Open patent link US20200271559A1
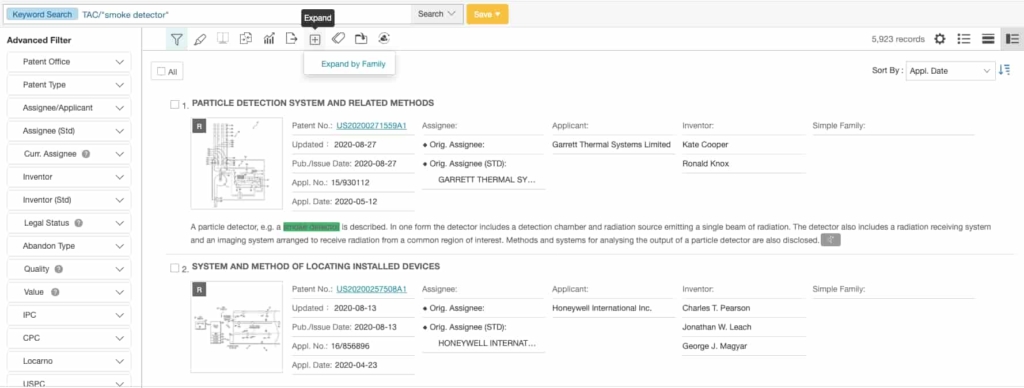This screenshot has width=1024, height=388. pos(372,125)
